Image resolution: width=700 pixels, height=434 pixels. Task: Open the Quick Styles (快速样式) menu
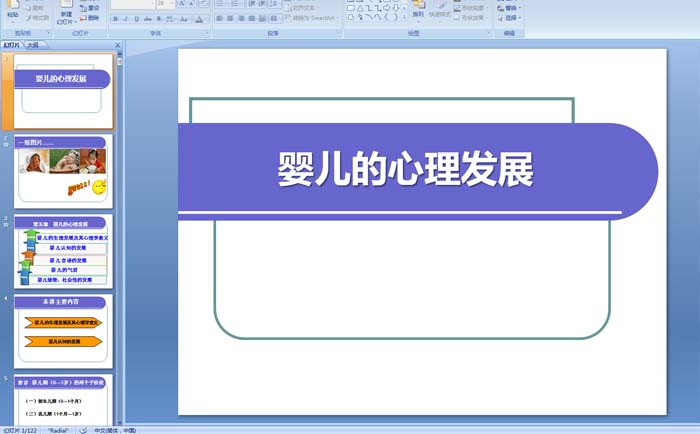[x=440, y=10]
